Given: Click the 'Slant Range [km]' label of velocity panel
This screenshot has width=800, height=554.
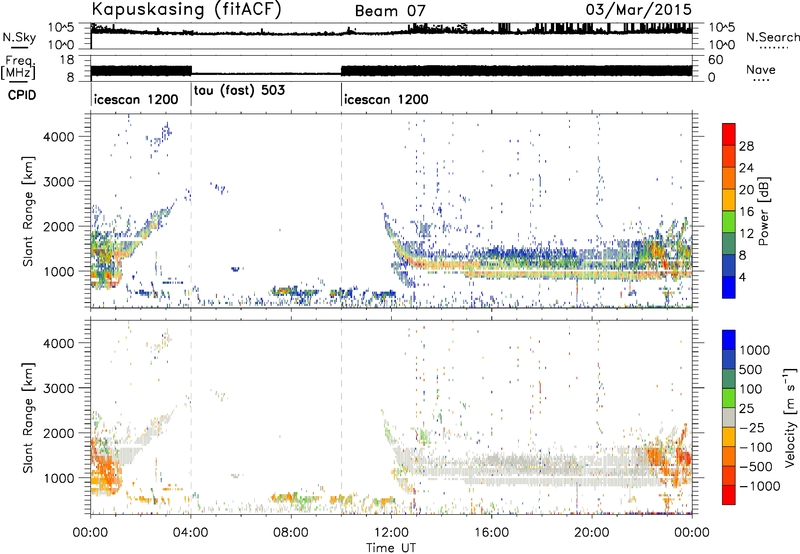Looking at the screenshot, I should 28,418.
